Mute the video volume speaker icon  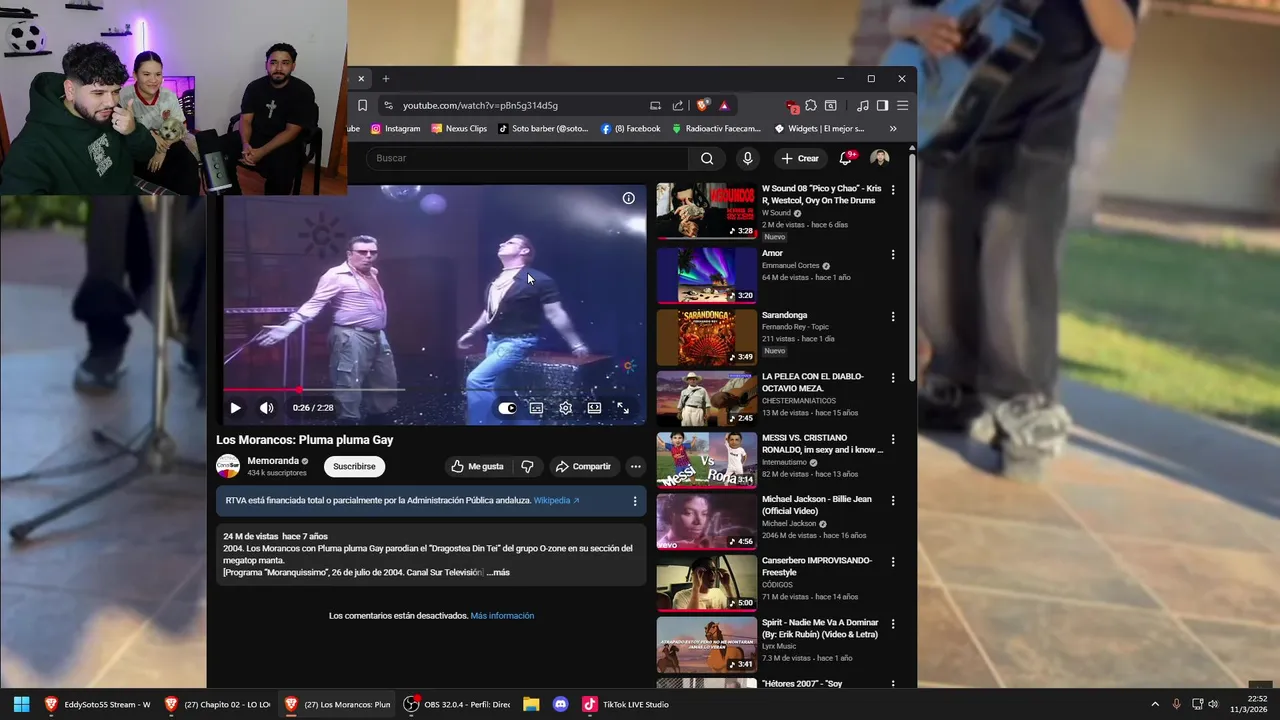266,408
